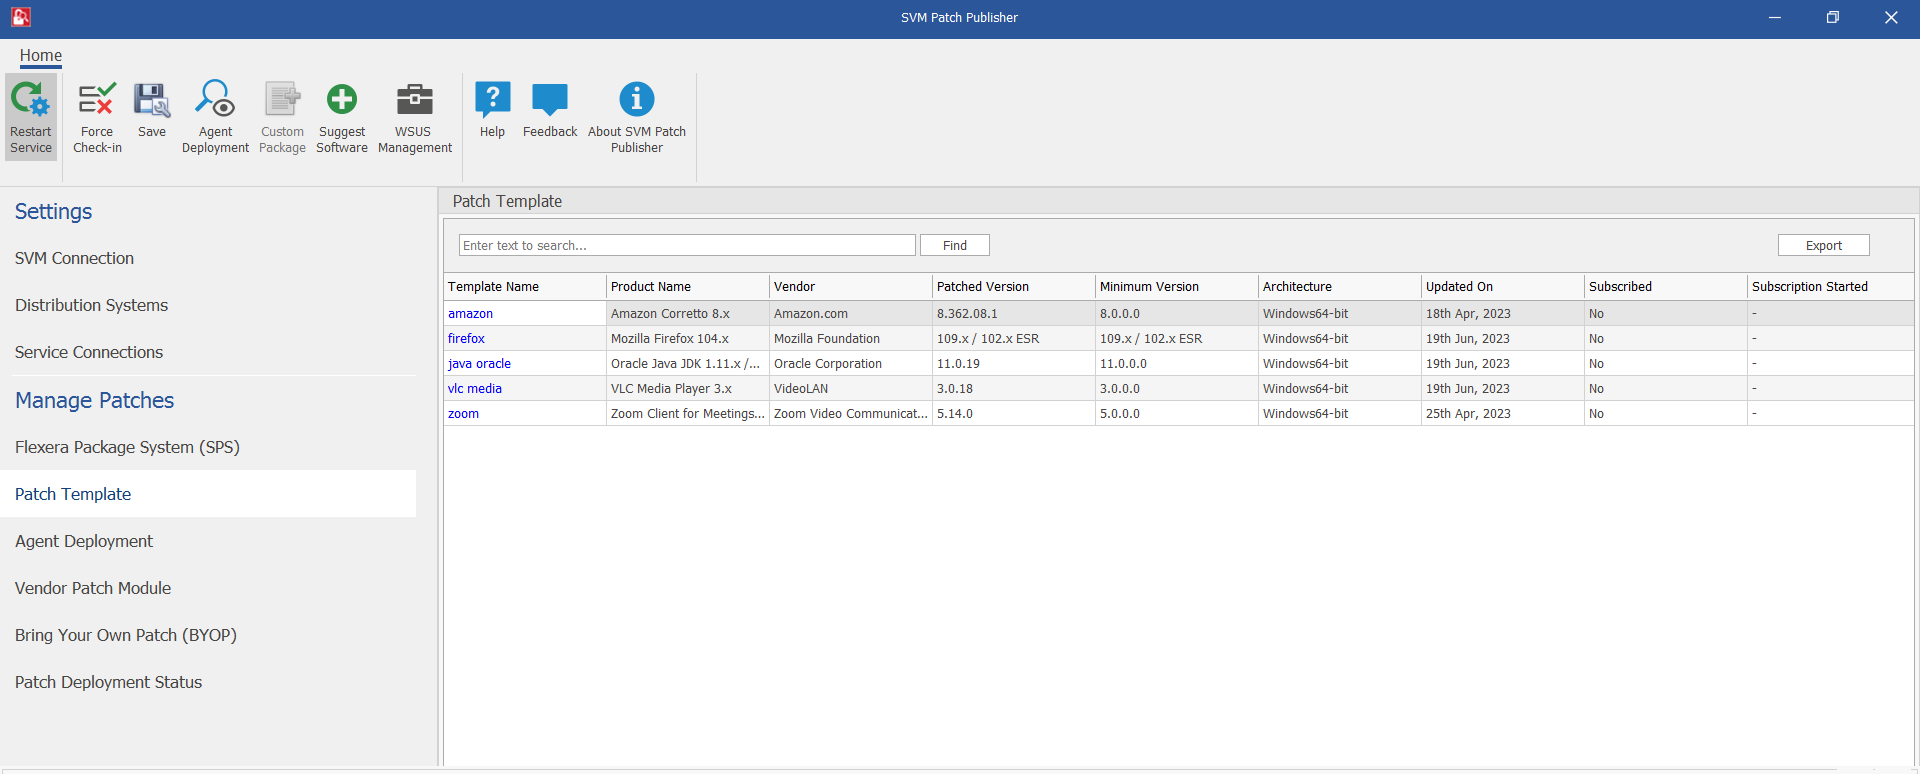The height and width of the screenshot is (774, 1920).
Task: Open the zoom template link
Action: 463,413
